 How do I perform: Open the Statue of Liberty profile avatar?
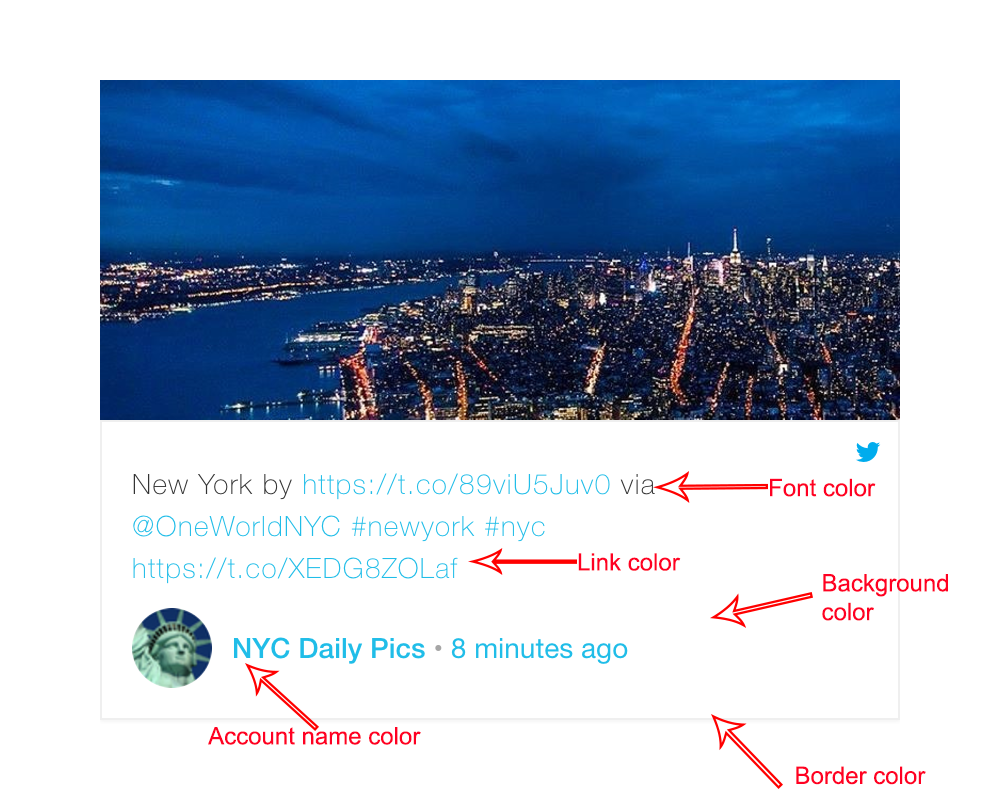point(172,648)
